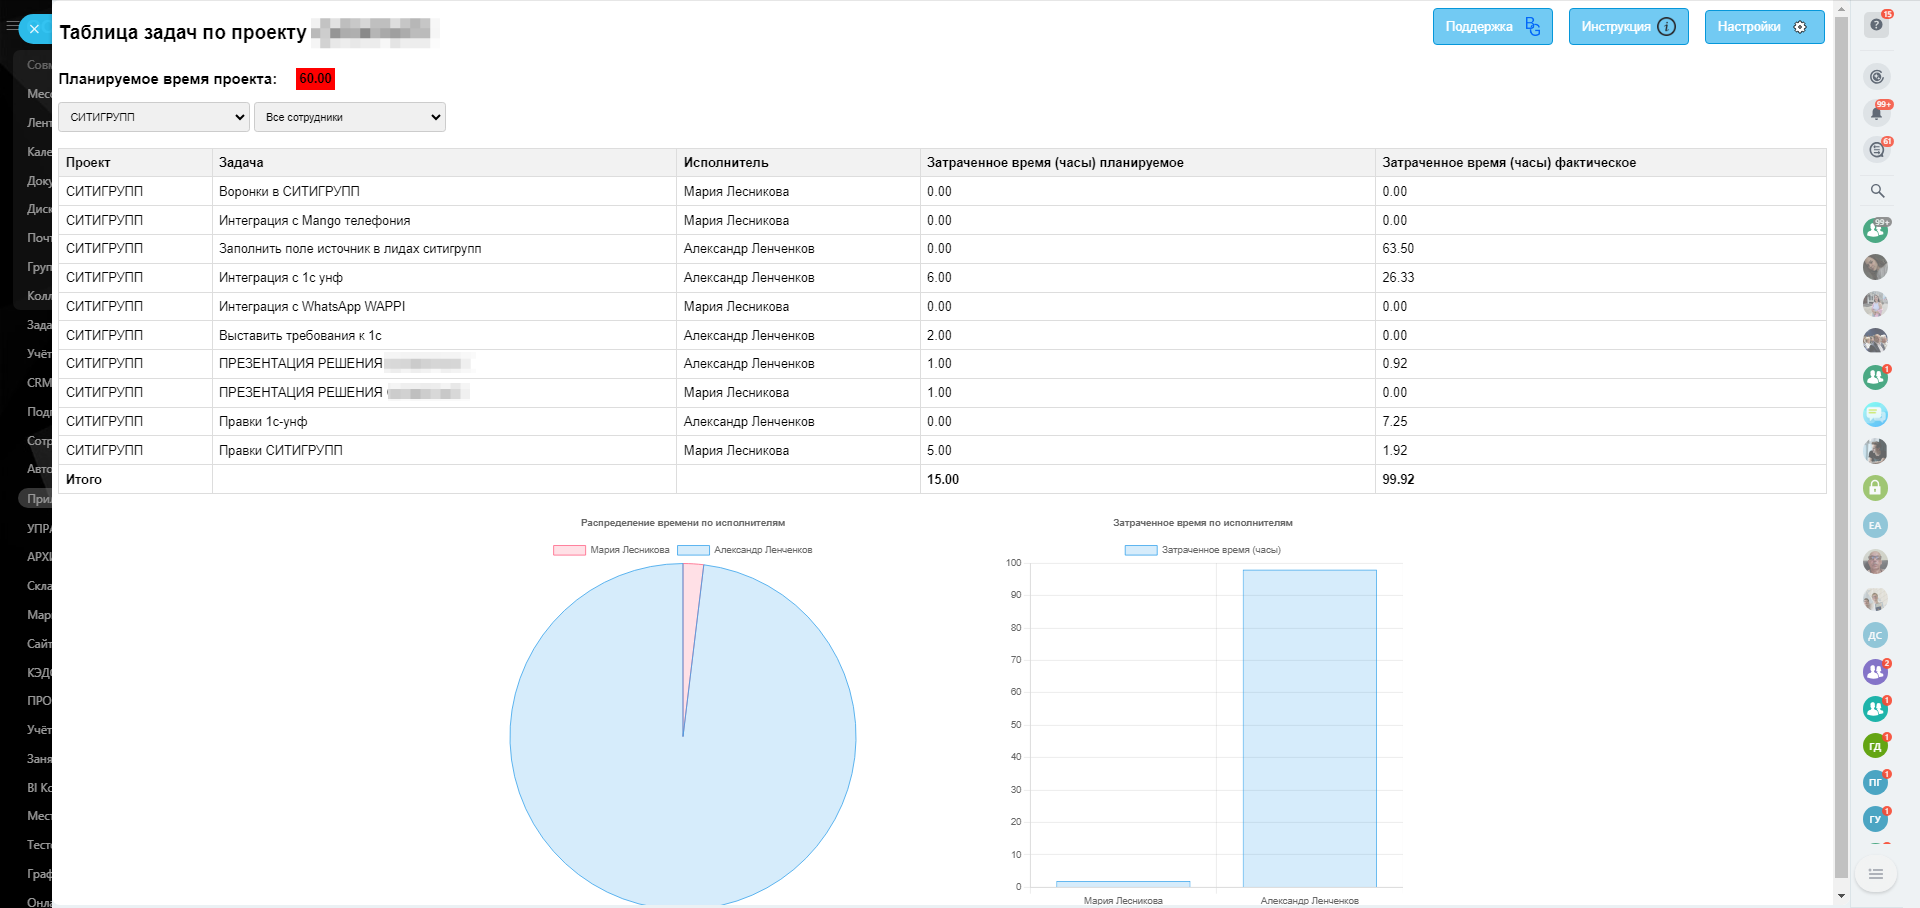Click the Александр Ленченков bar in chart
1920x908 pixels.
[1309, 728]
